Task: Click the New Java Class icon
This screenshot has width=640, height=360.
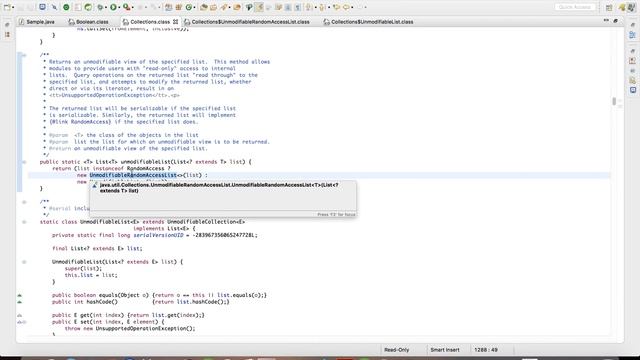Action: [x=189, y=7]
